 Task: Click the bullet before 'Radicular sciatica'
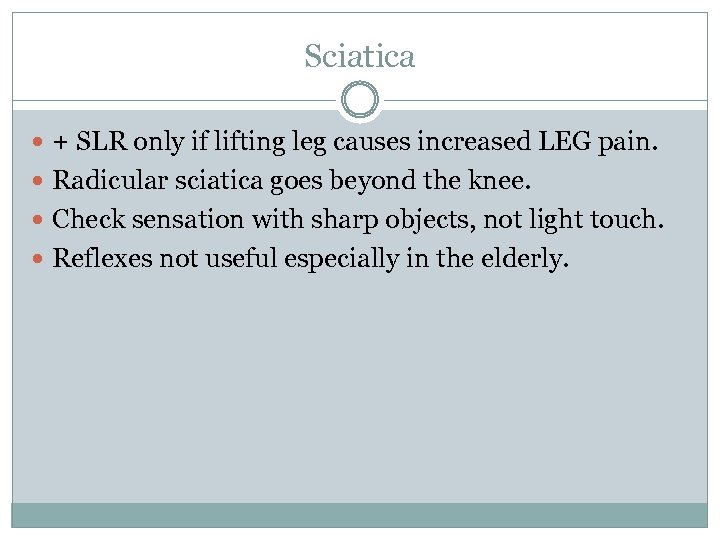click(x=38, y=182)
